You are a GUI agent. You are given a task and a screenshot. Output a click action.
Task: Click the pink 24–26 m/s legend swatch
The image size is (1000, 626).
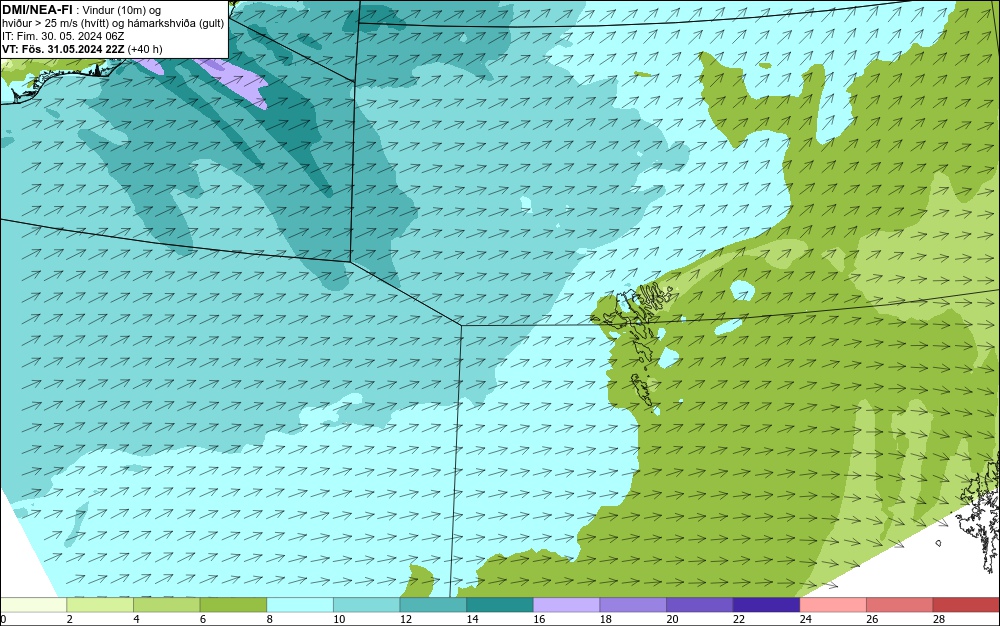click(x=833, y=605)
